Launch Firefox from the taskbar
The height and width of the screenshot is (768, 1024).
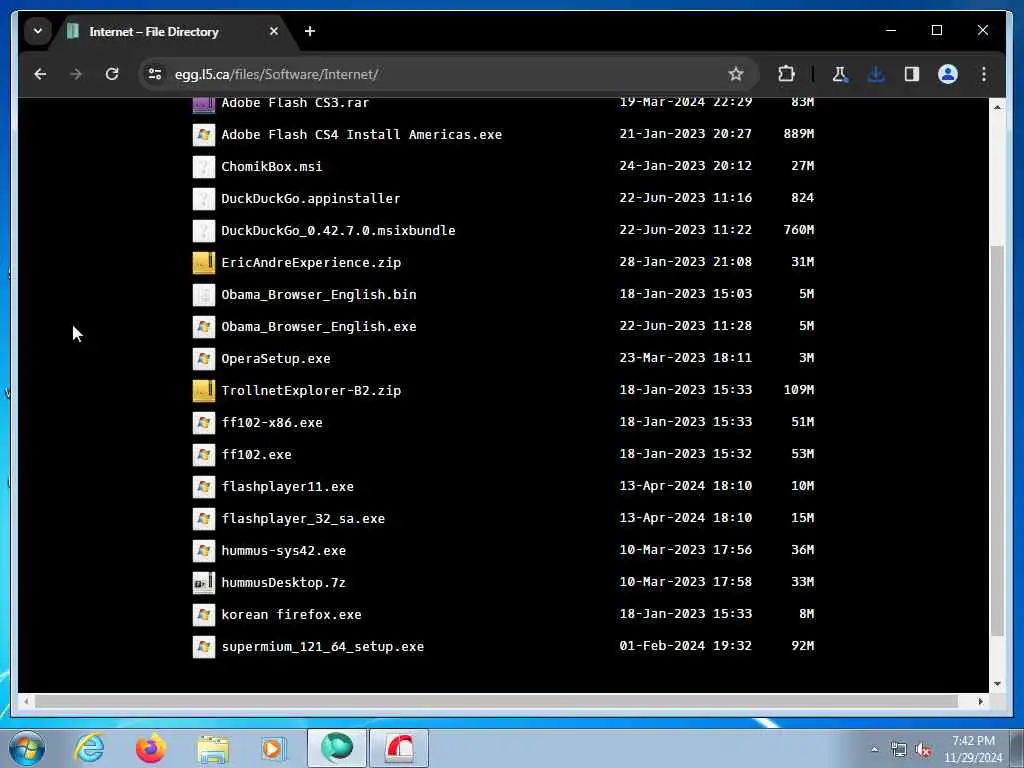pos(151,748)
